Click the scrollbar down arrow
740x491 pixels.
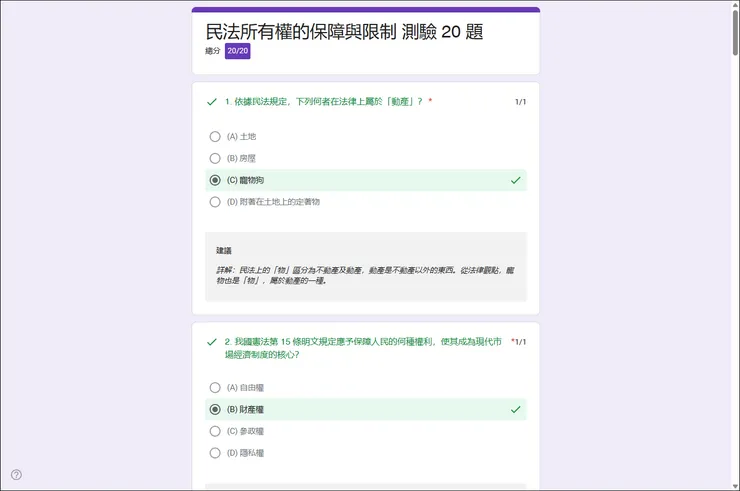[735, 486]
